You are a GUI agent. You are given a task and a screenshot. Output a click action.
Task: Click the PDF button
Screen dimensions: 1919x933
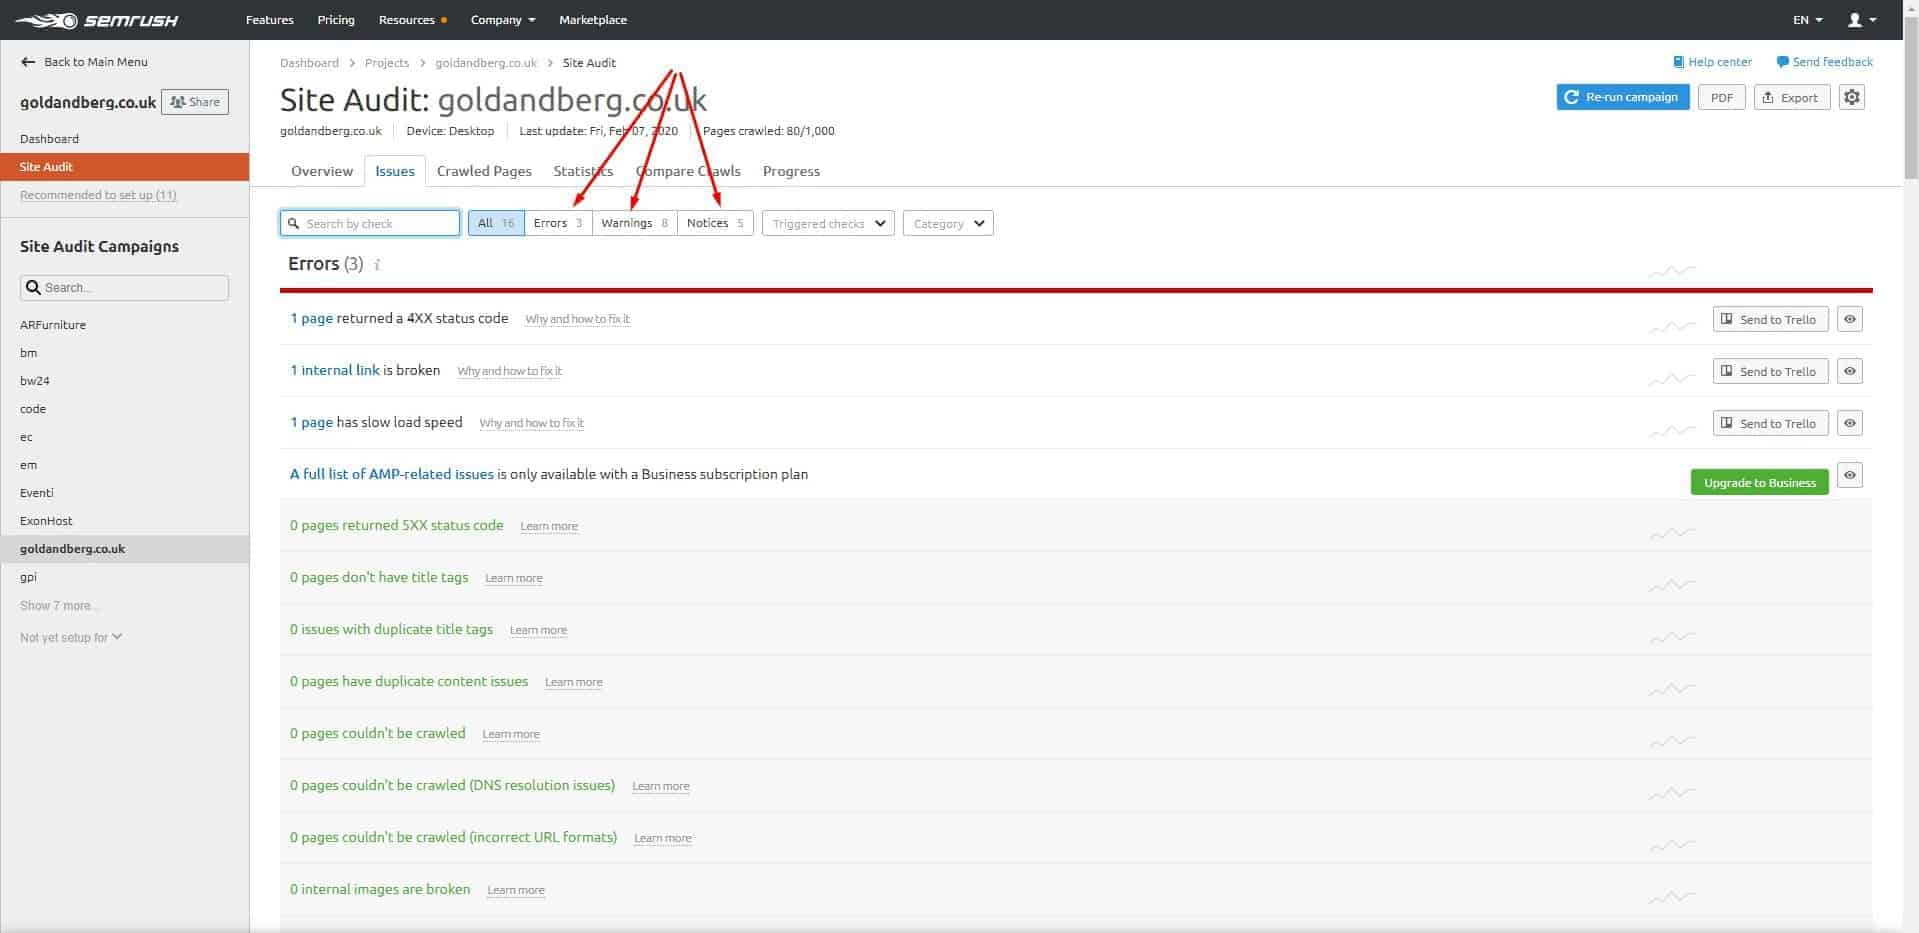coord(1722,97)
